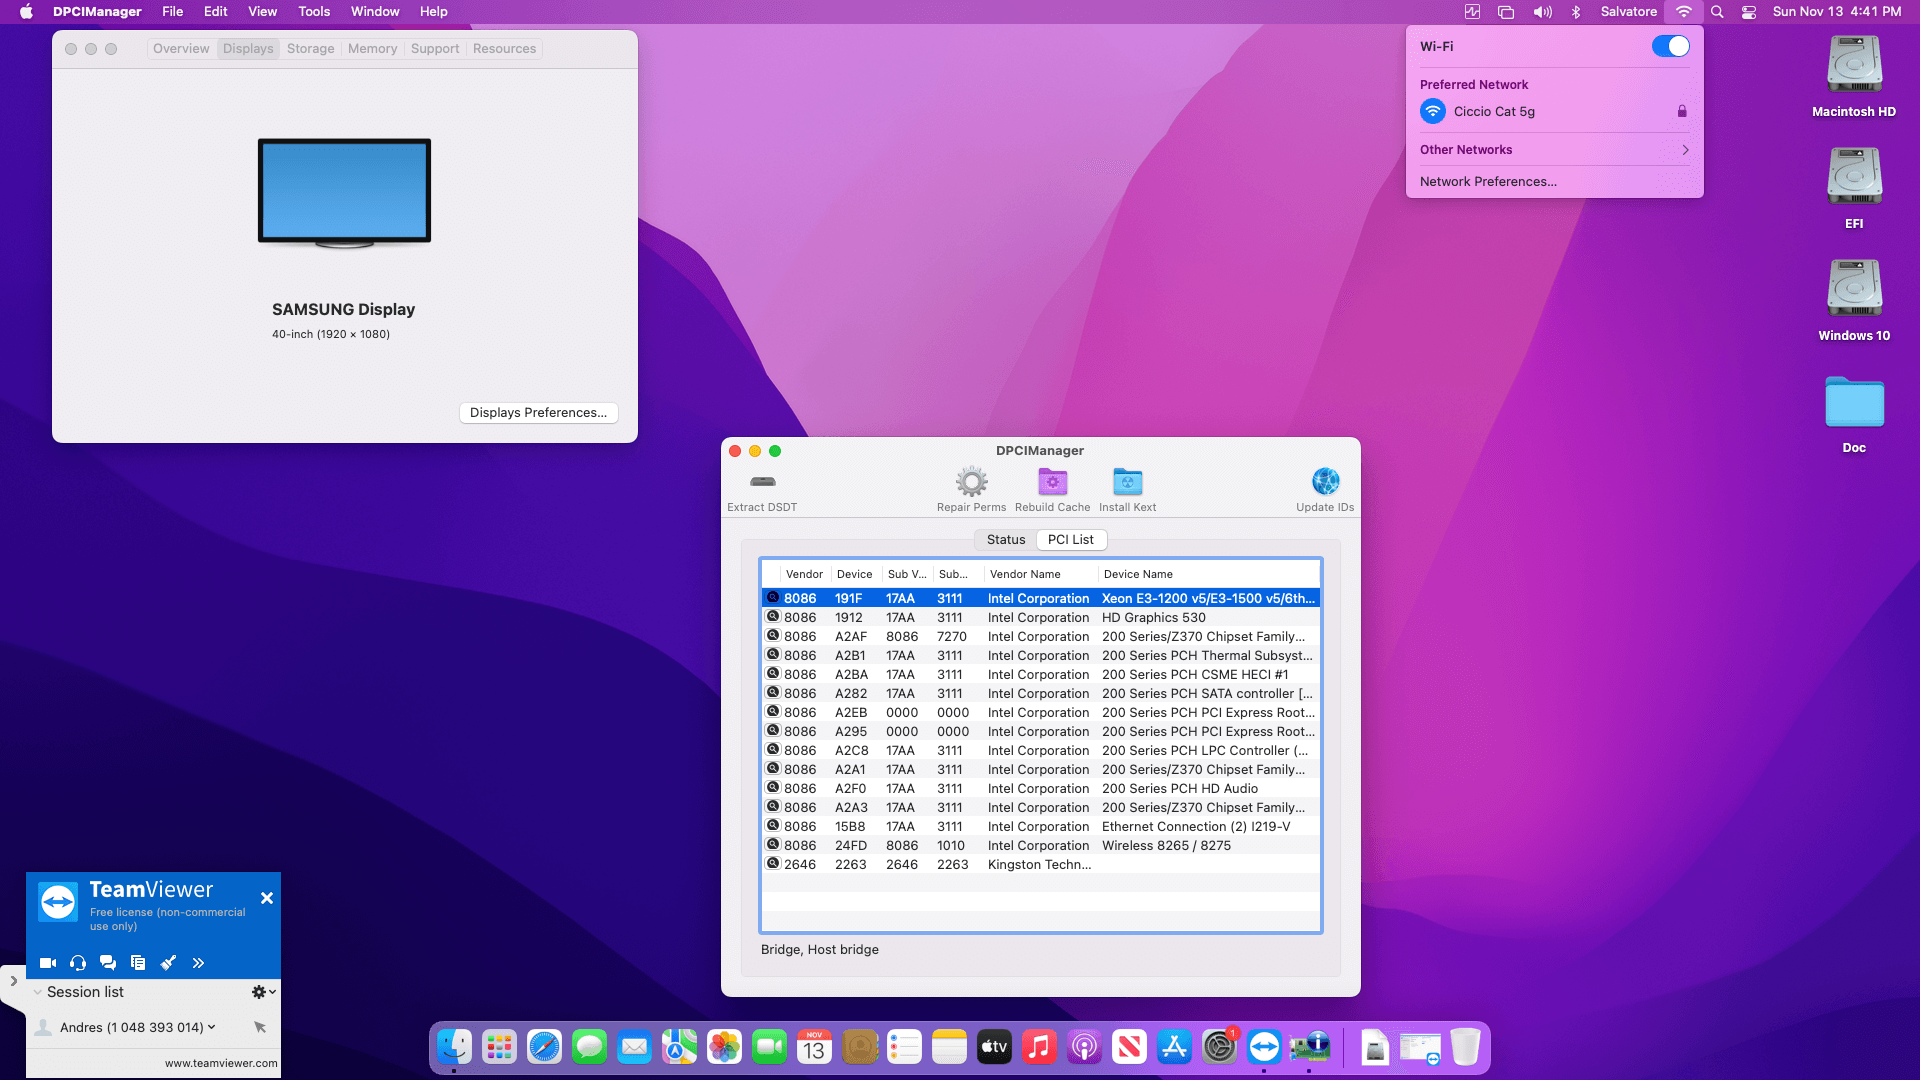The image size is (1920, 1080).
Task: Click the Displays Preferences button
Action: click(x=539, y=413)
